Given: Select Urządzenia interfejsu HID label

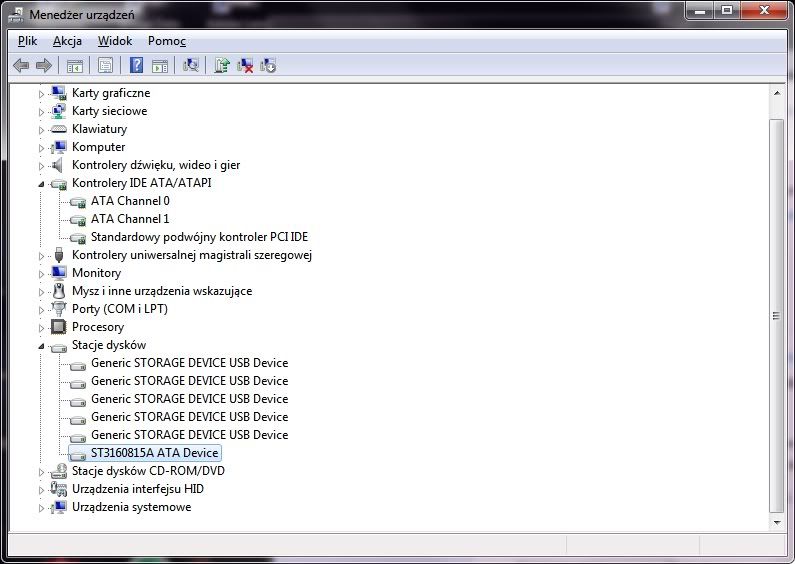Looking at the screenshot, I should click(x=137, y=489).
